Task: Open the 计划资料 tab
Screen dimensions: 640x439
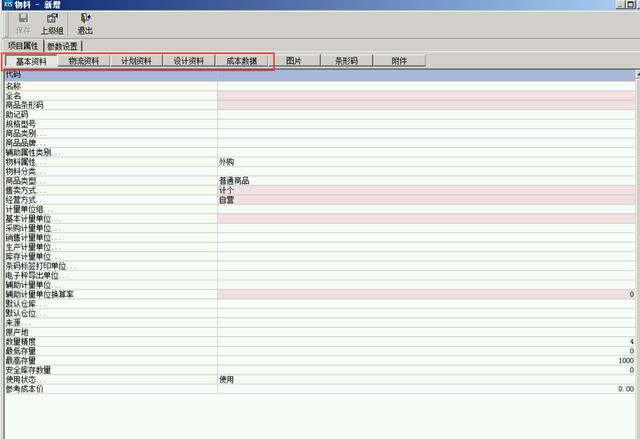Action: coord(136,61)
